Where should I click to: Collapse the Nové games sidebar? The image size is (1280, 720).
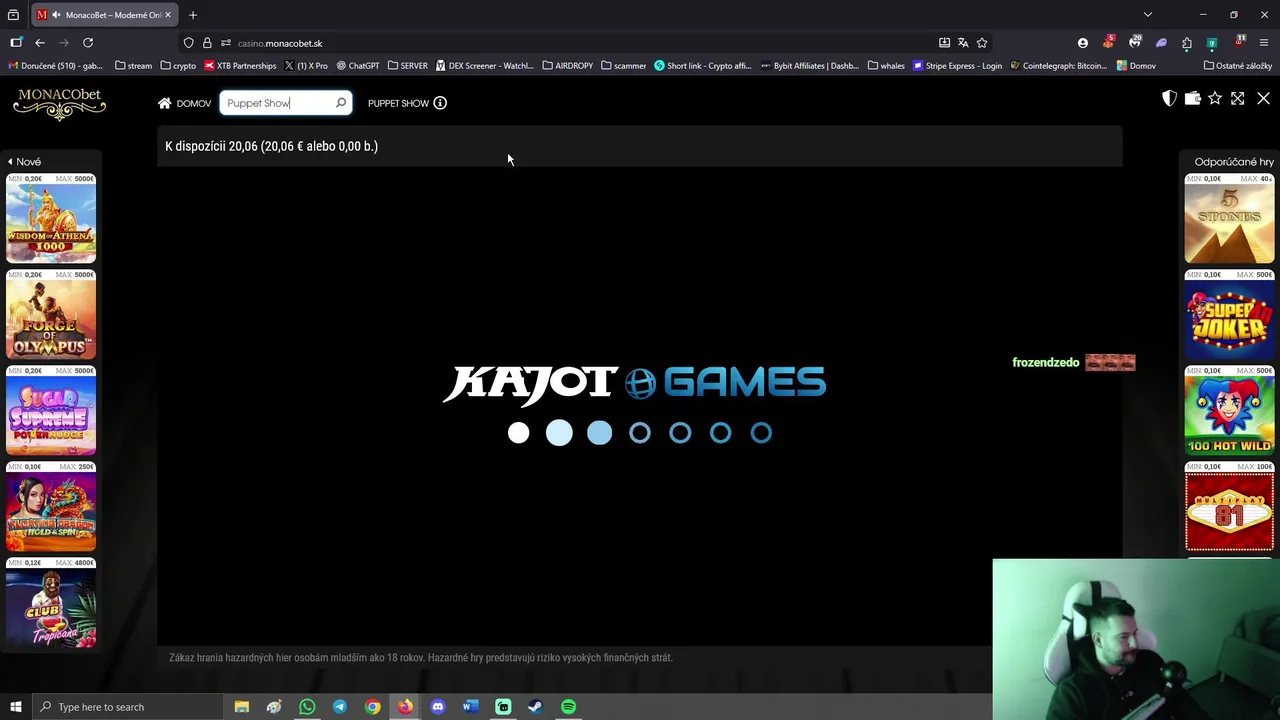pyautogui.click(x=24, y=161)
